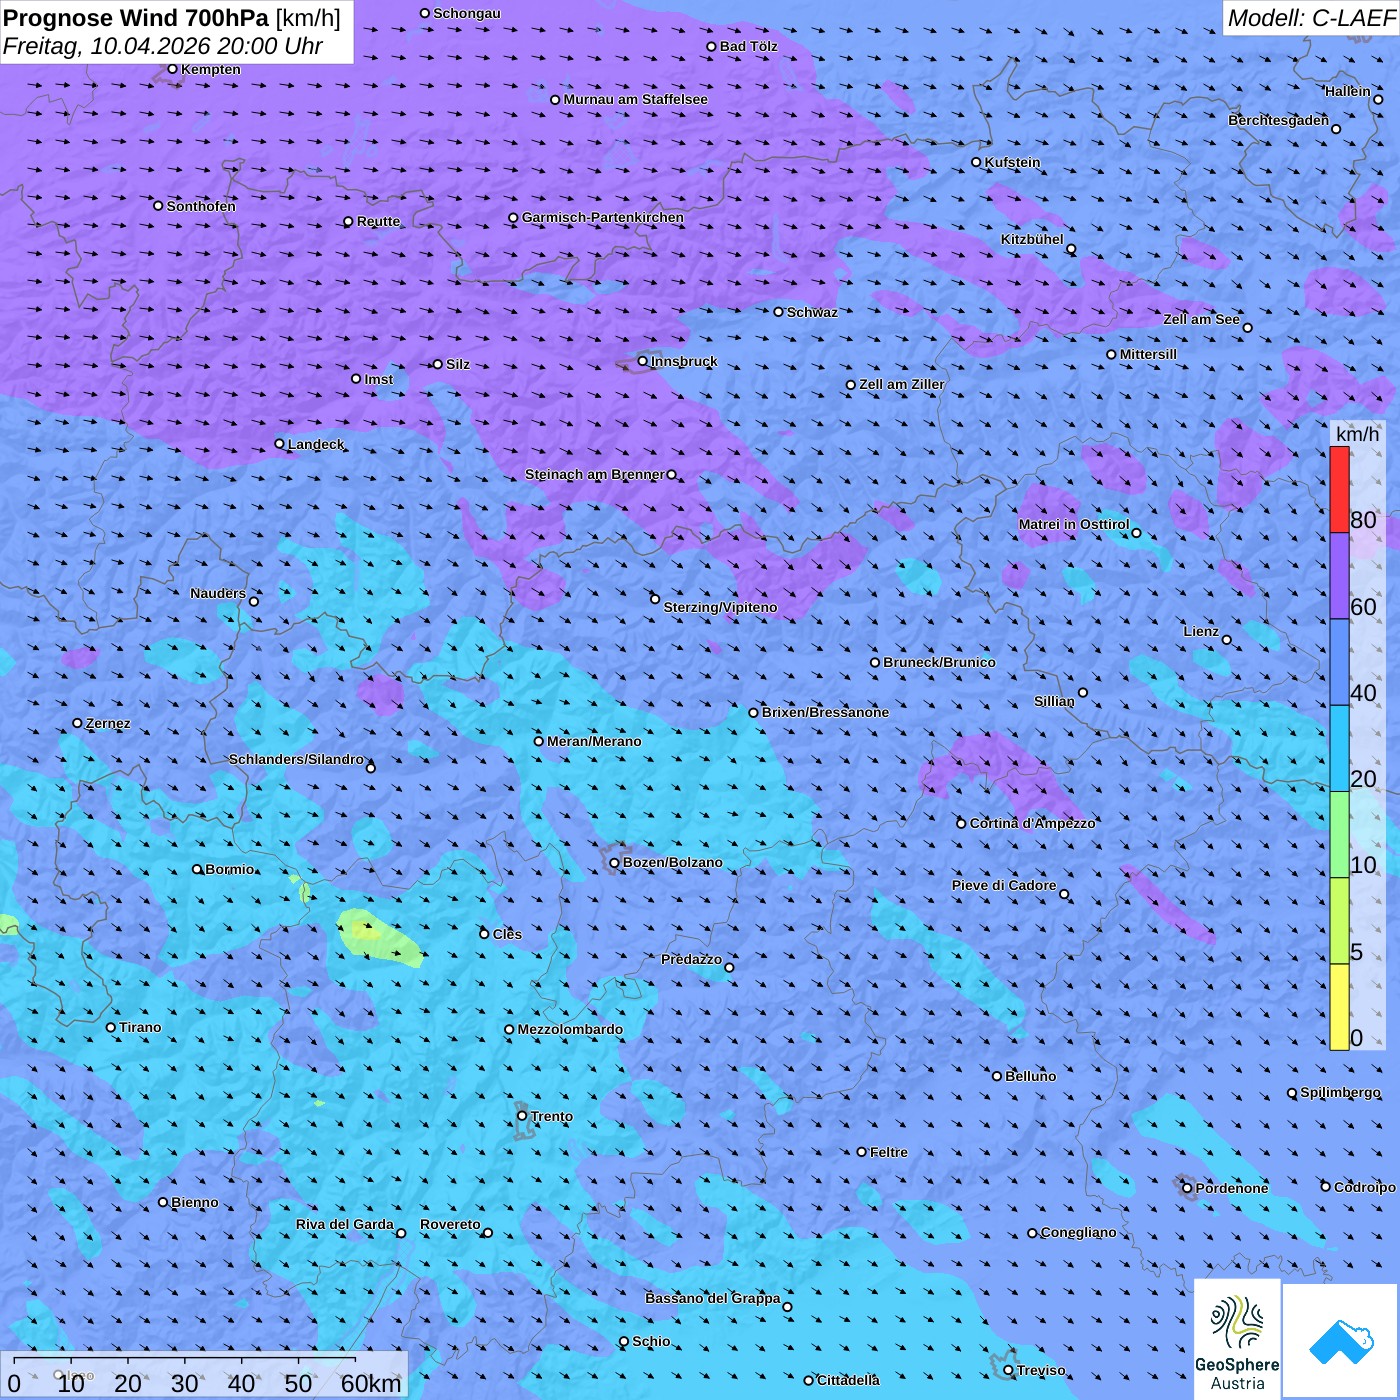Click the Rovereto label
The image size is (1400, 1400).
[450, 1224]
